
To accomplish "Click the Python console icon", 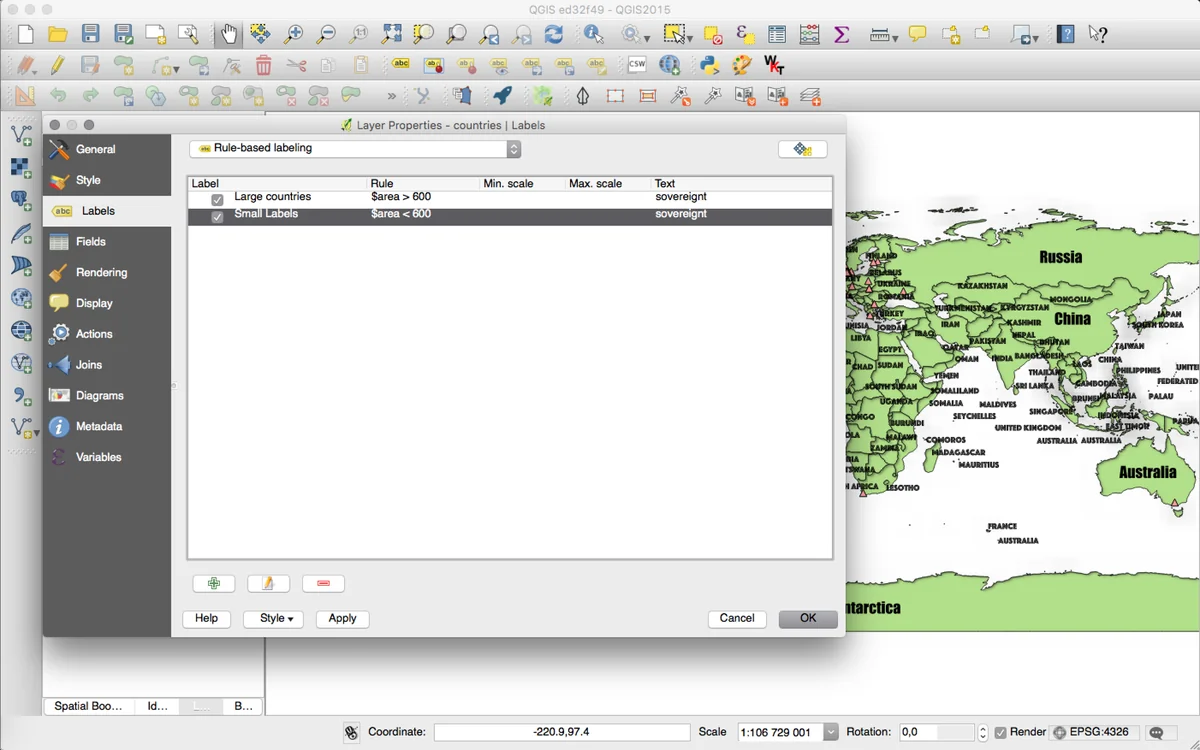I will (709, 65).
